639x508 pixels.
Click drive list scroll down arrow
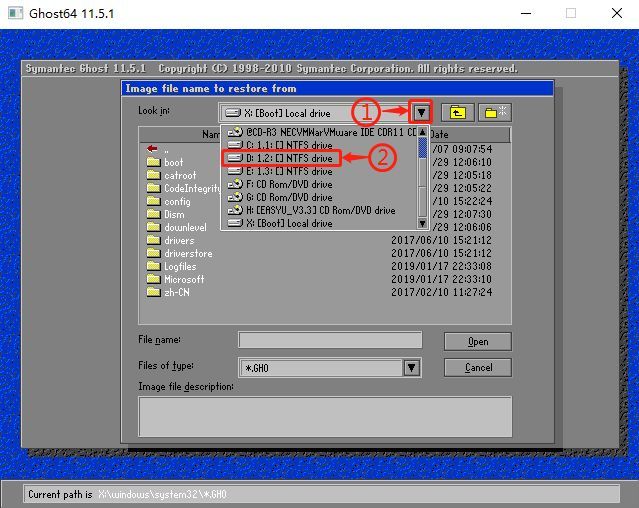click(423, 223)
